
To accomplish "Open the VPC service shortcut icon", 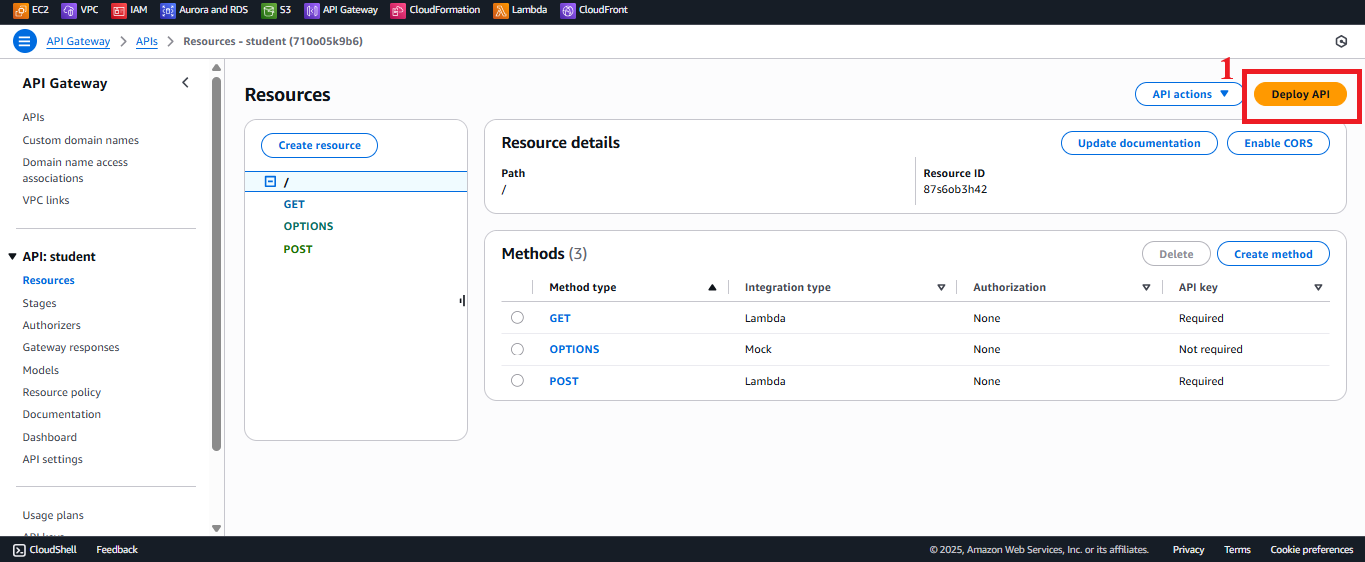I will pyautogui.click(x=68, y=11).
